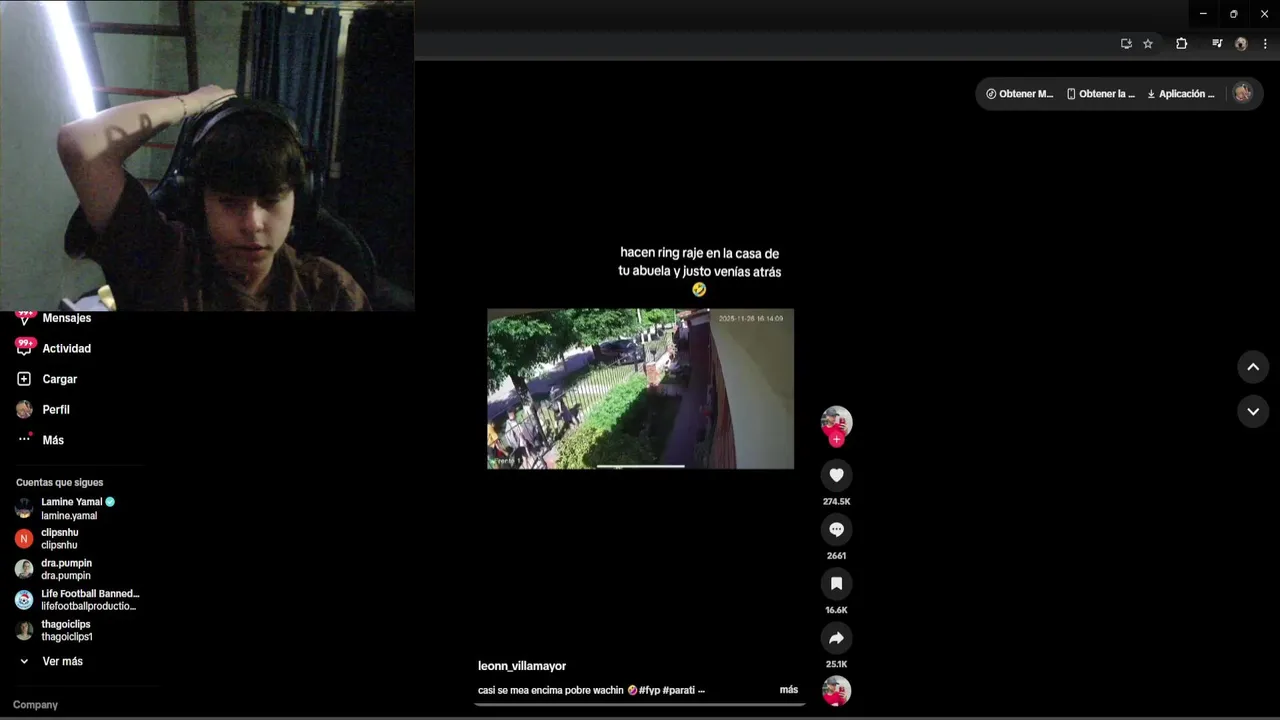Click 2661 comments count

[x=836, y=556]
